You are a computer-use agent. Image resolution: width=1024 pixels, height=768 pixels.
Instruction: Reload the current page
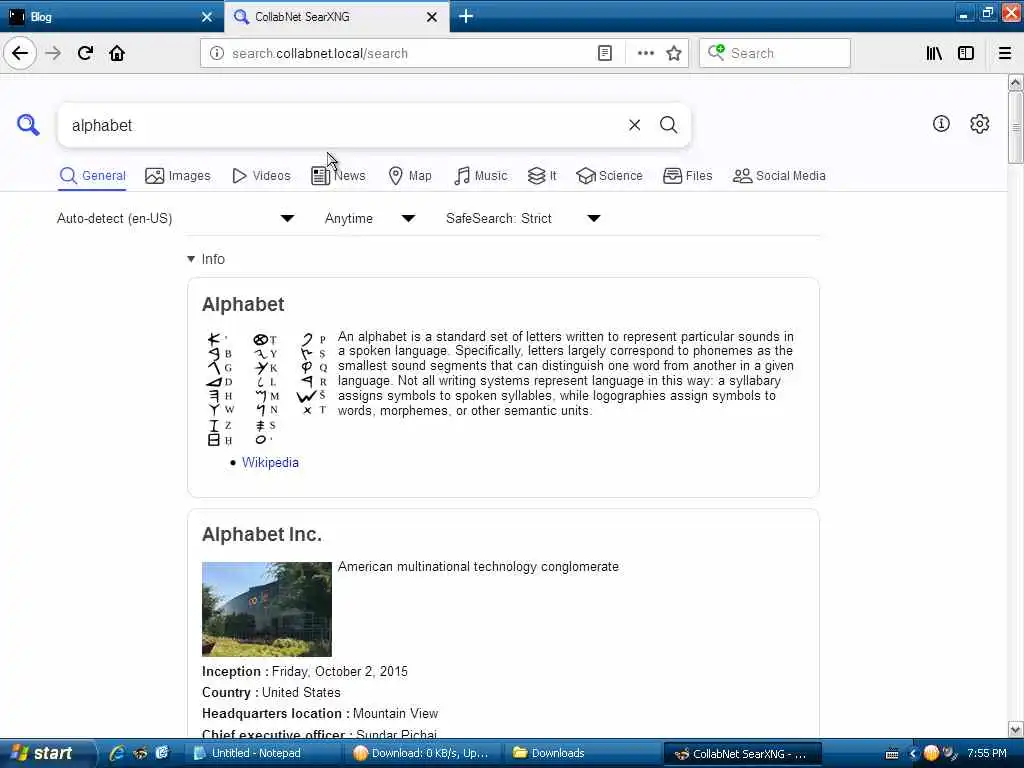click(x=85, y=53)
